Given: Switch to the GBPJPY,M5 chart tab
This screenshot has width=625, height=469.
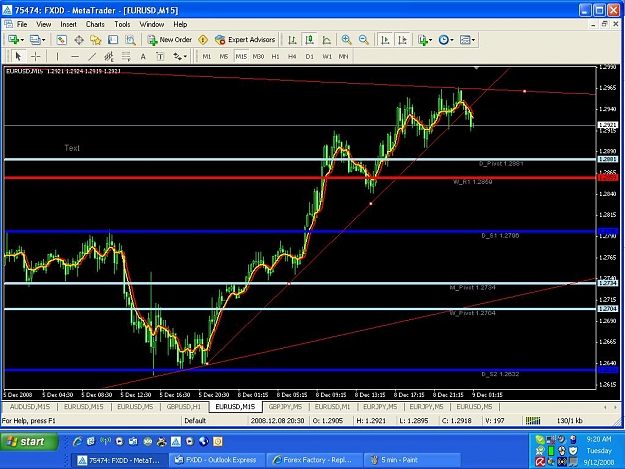Looking at the screenshot, I should point(285,407).
